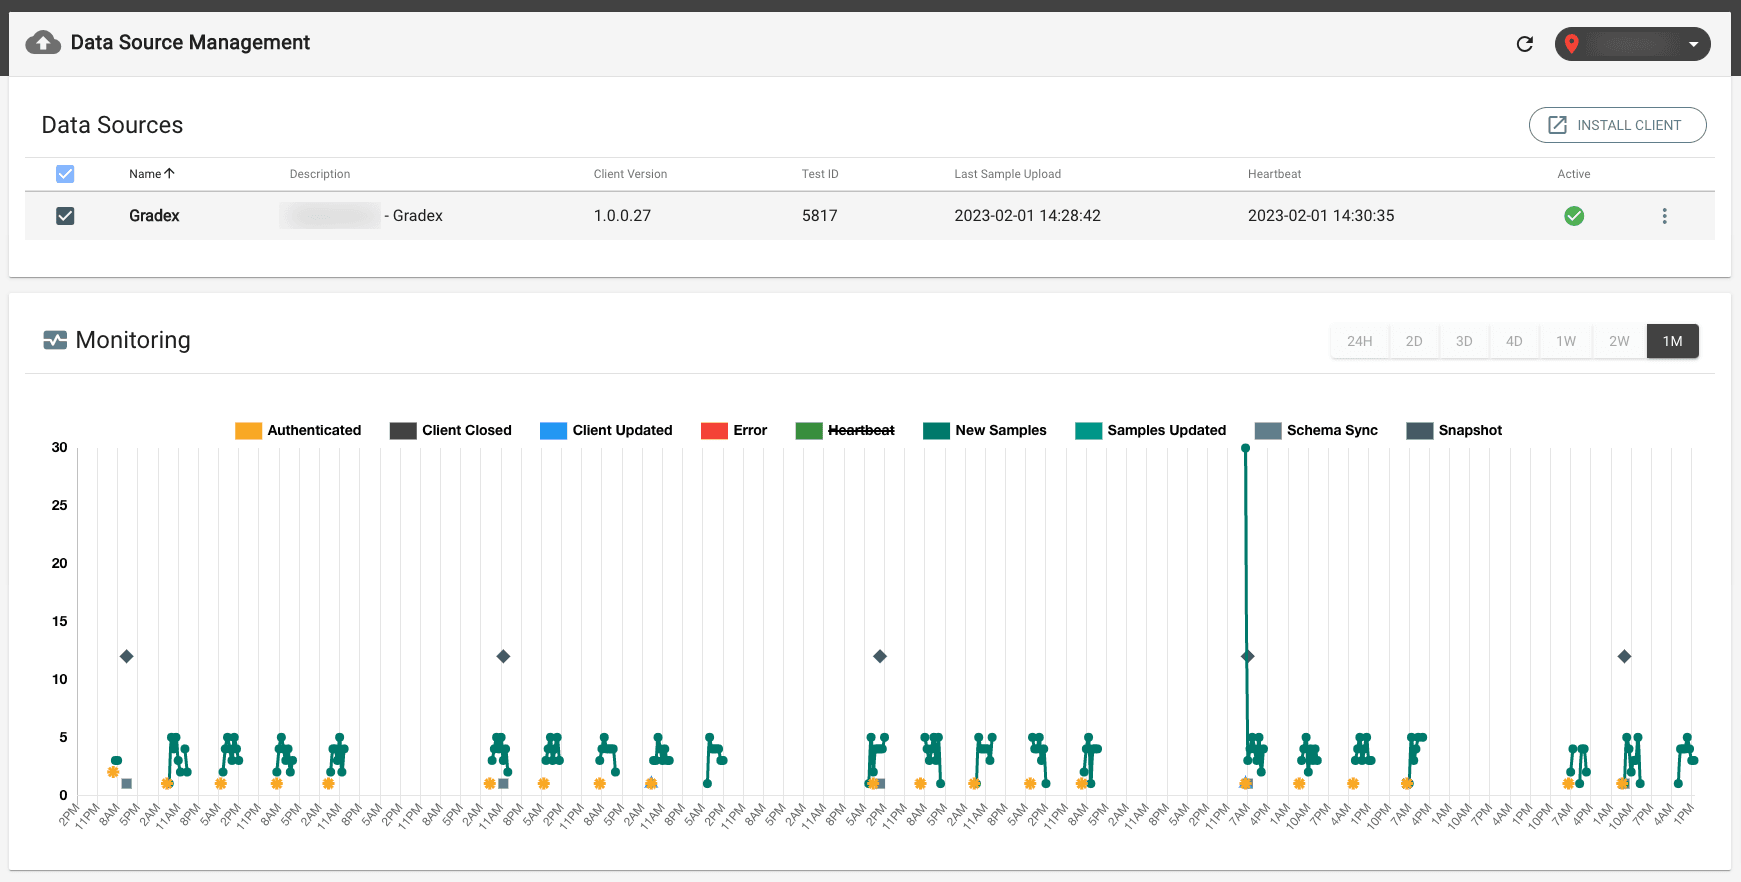Click the Test ID value 5817
The width and height of the screenshot is (1741, 882).
click(819, 216)
